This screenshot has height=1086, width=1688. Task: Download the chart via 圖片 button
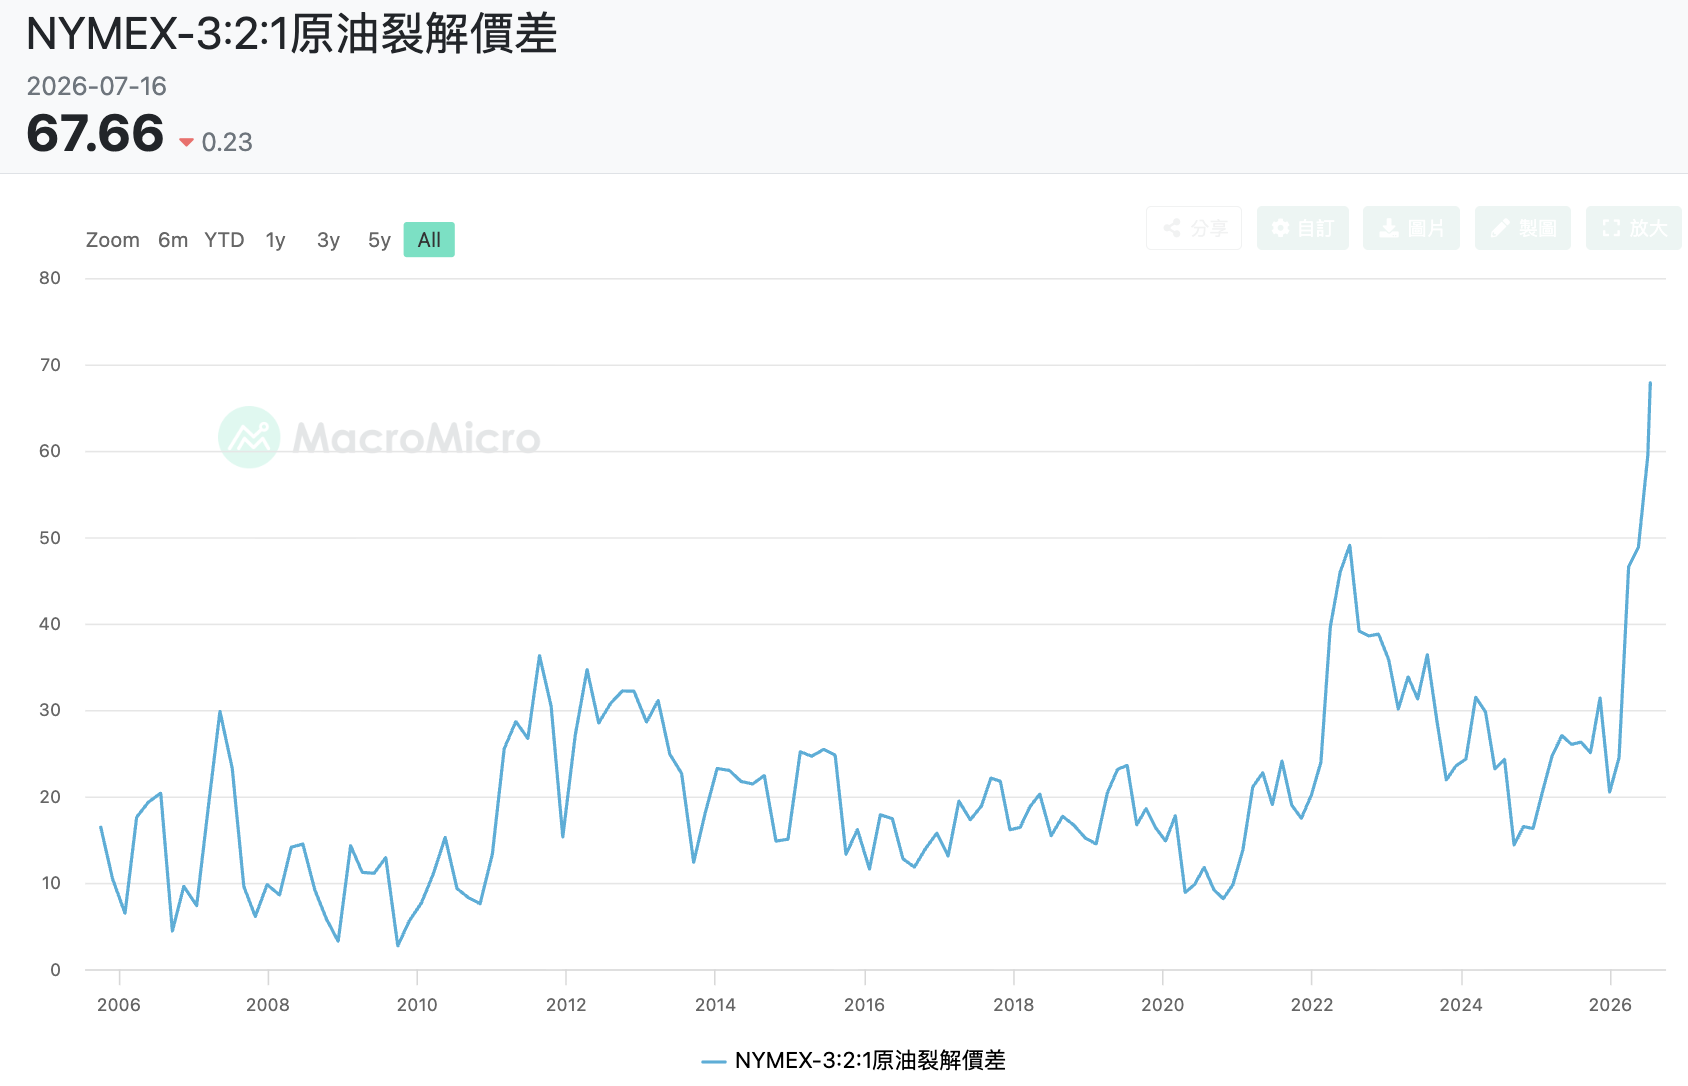(1411, 228)
